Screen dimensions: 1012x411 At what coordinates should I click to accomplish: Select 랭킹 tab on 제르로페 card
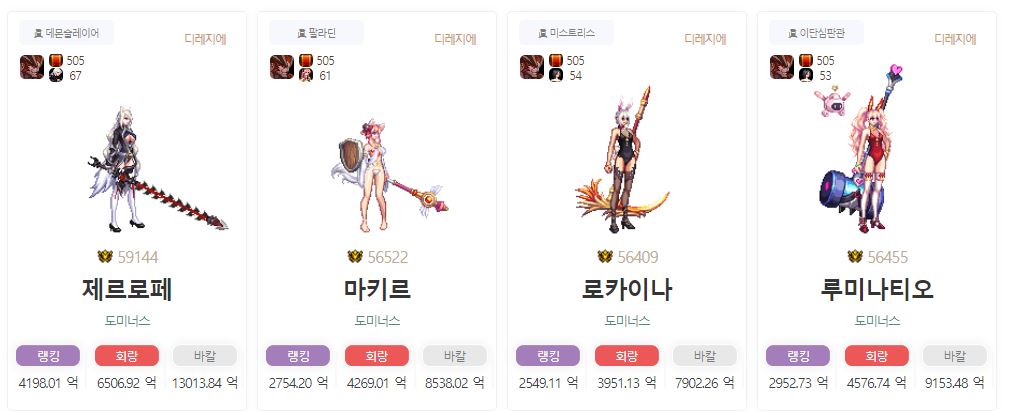click(48, 356)
